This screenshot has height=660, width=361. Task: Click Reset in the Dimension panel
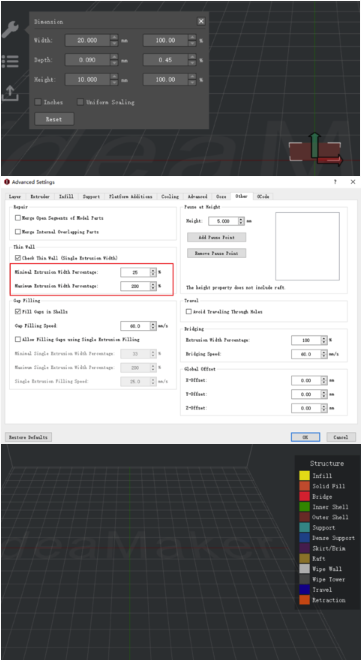(x=54, y=119)
